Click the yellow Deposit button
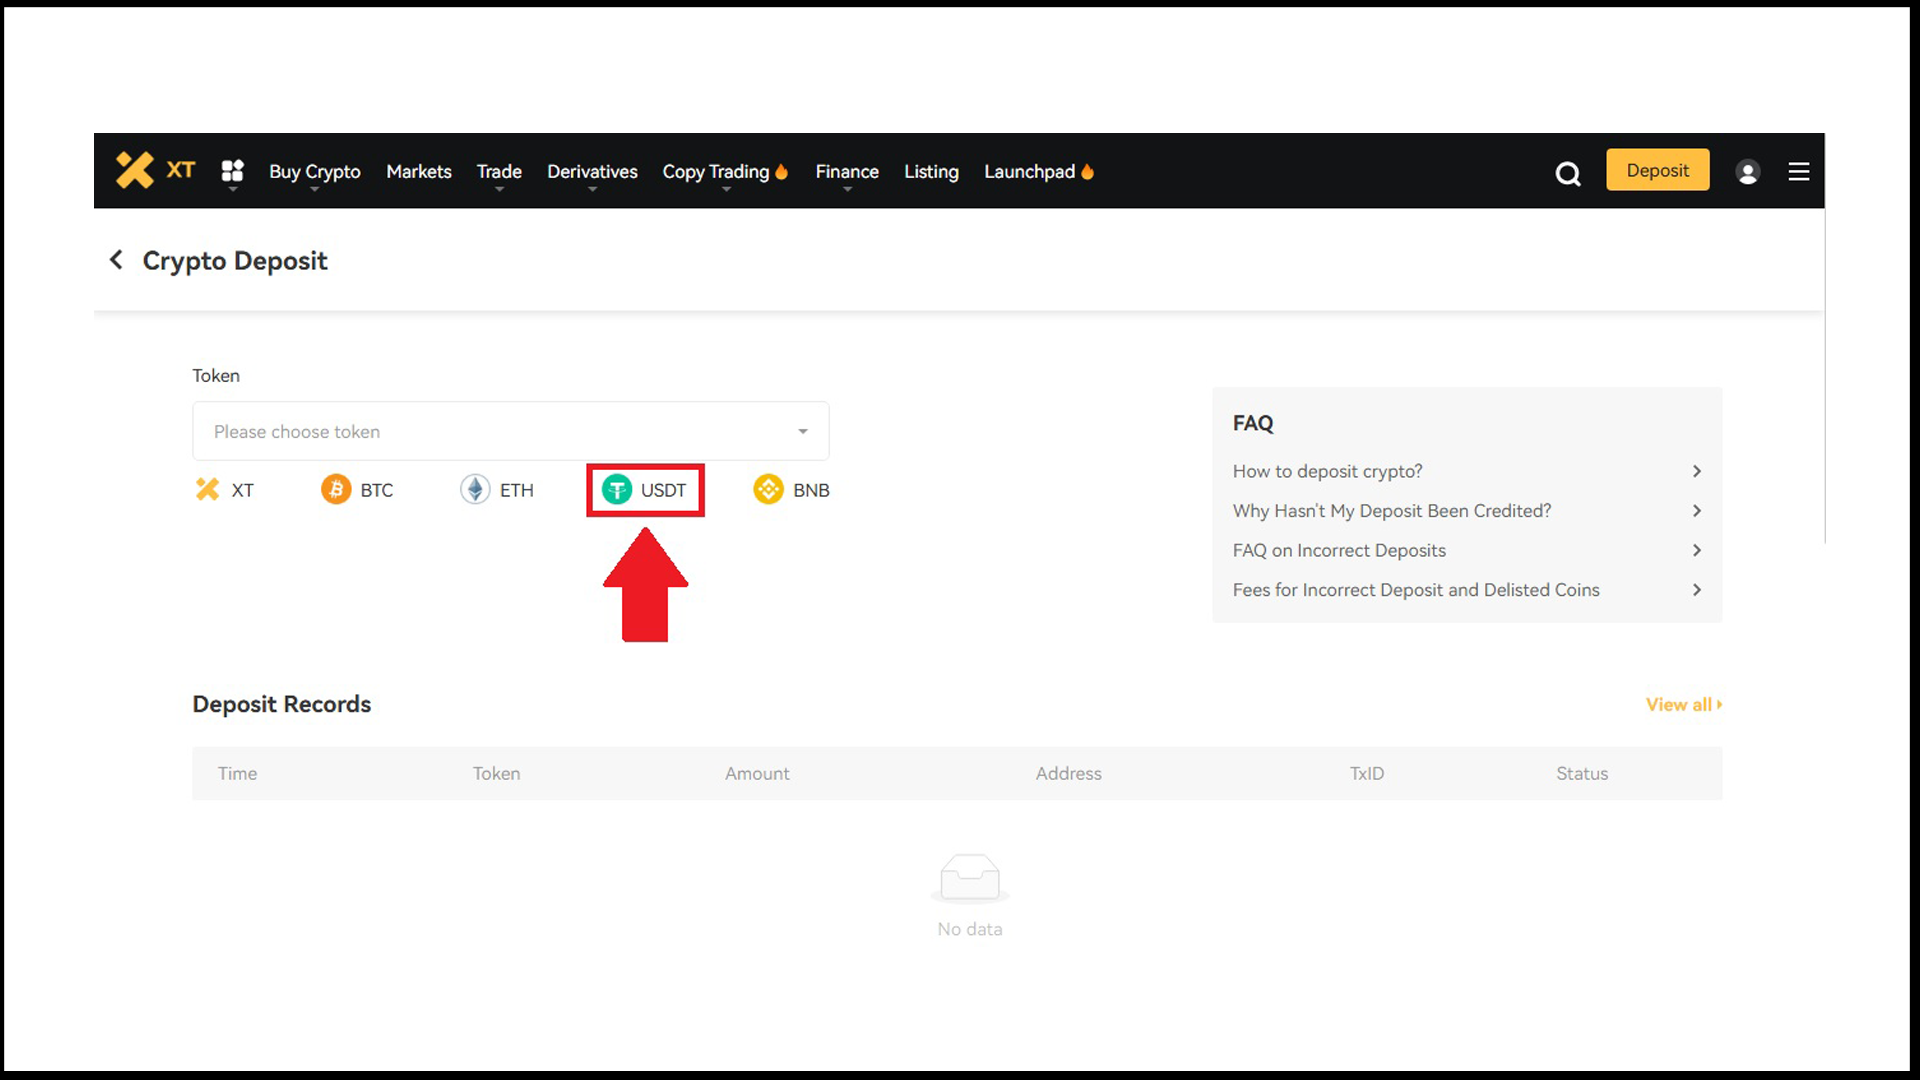This screenshot has height=1080, width=1920. [x=1657, y=170]
